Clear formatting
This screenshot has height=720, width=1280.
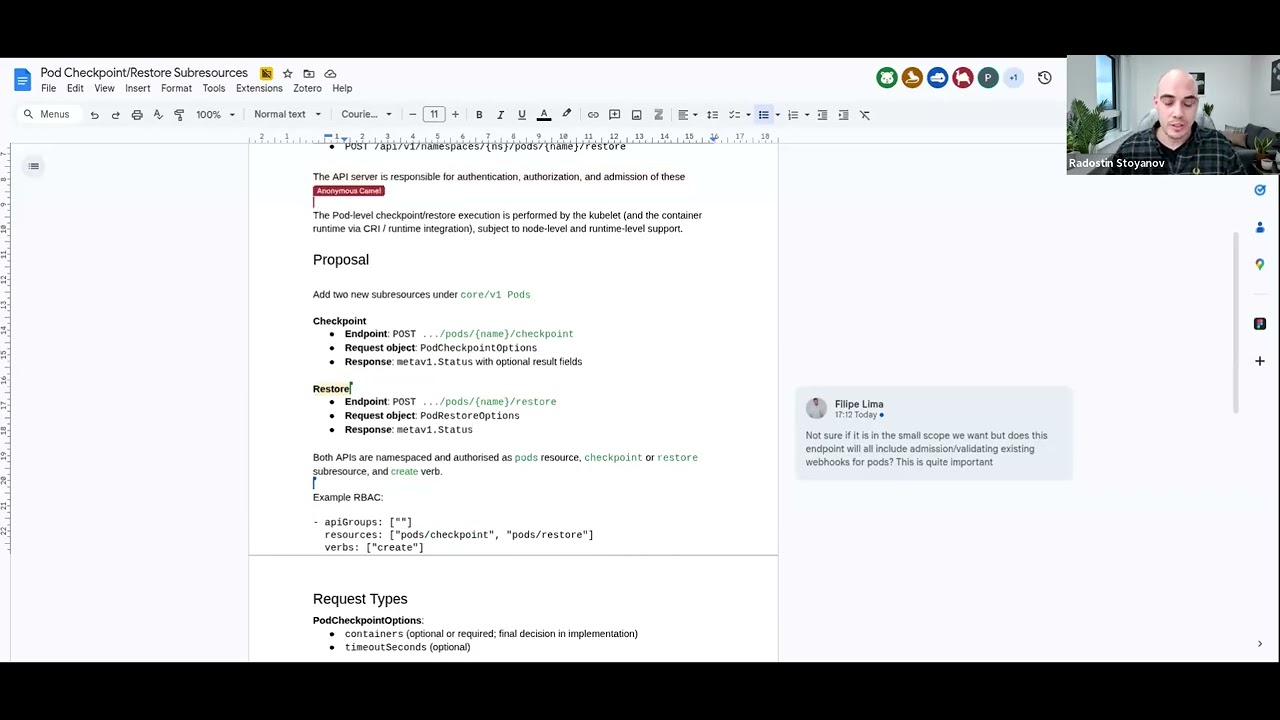tap(865, 115)
